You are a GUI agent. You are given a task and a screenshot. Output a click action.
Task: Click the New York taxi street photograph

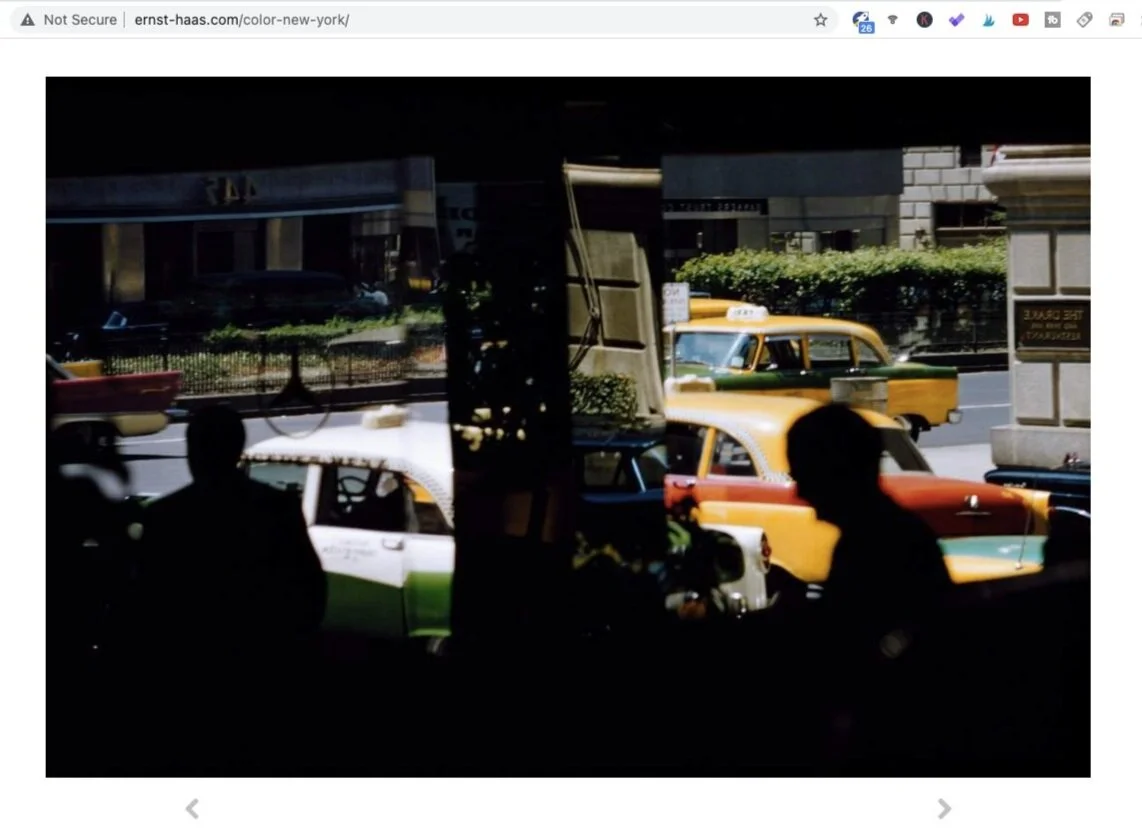click(568, 427)
